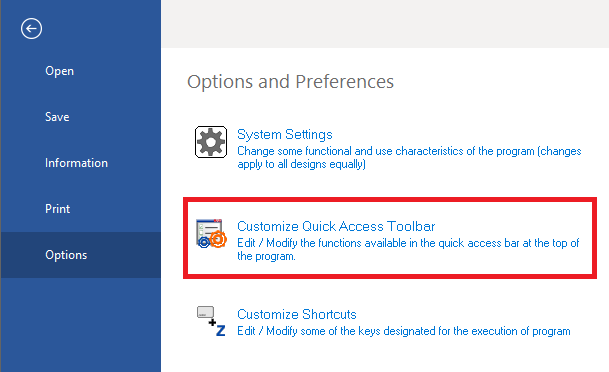This screenshot has height=372, width=609.
Task: Select the Print menu entry
Action: point(57,209)
